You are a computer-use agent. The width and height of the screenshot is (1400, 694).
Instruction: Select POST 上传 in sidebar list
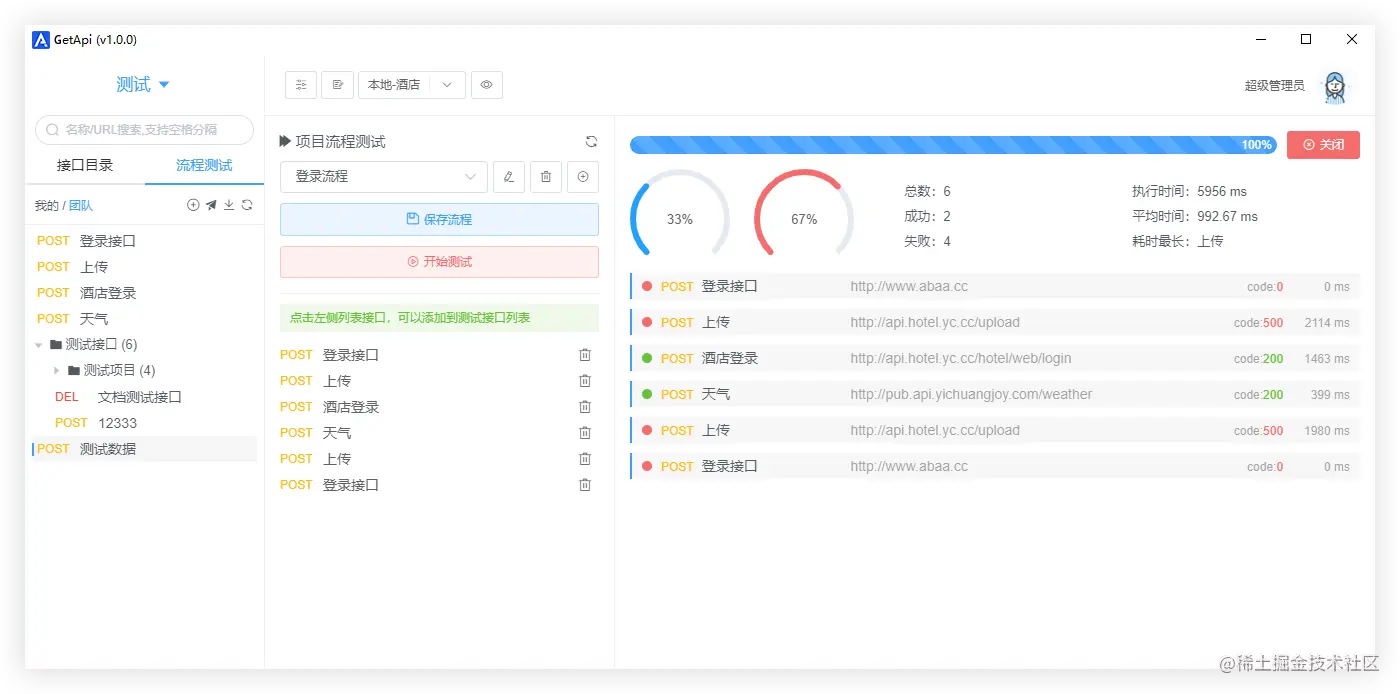pos(144,267)
